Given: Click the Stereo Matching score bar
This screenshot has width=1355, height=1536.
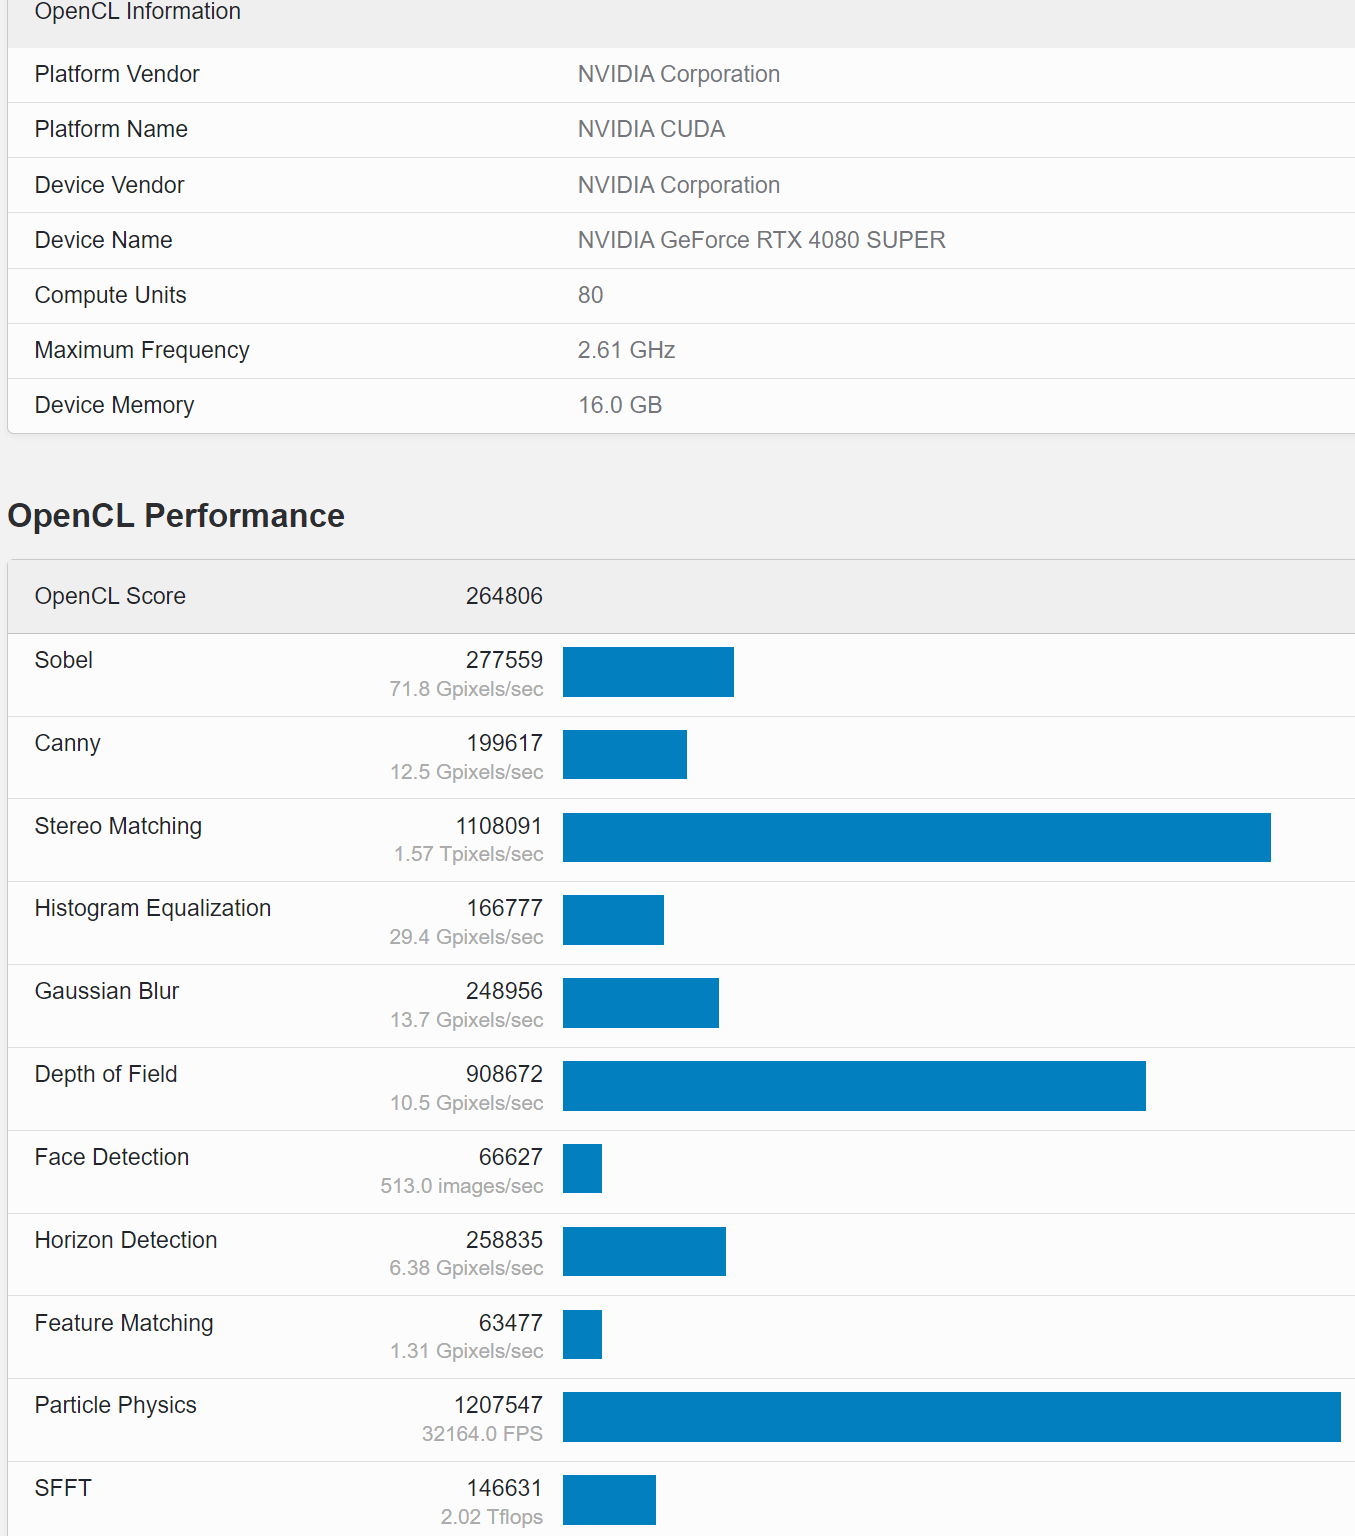Looking at the screenshot, I should (916, 838).
